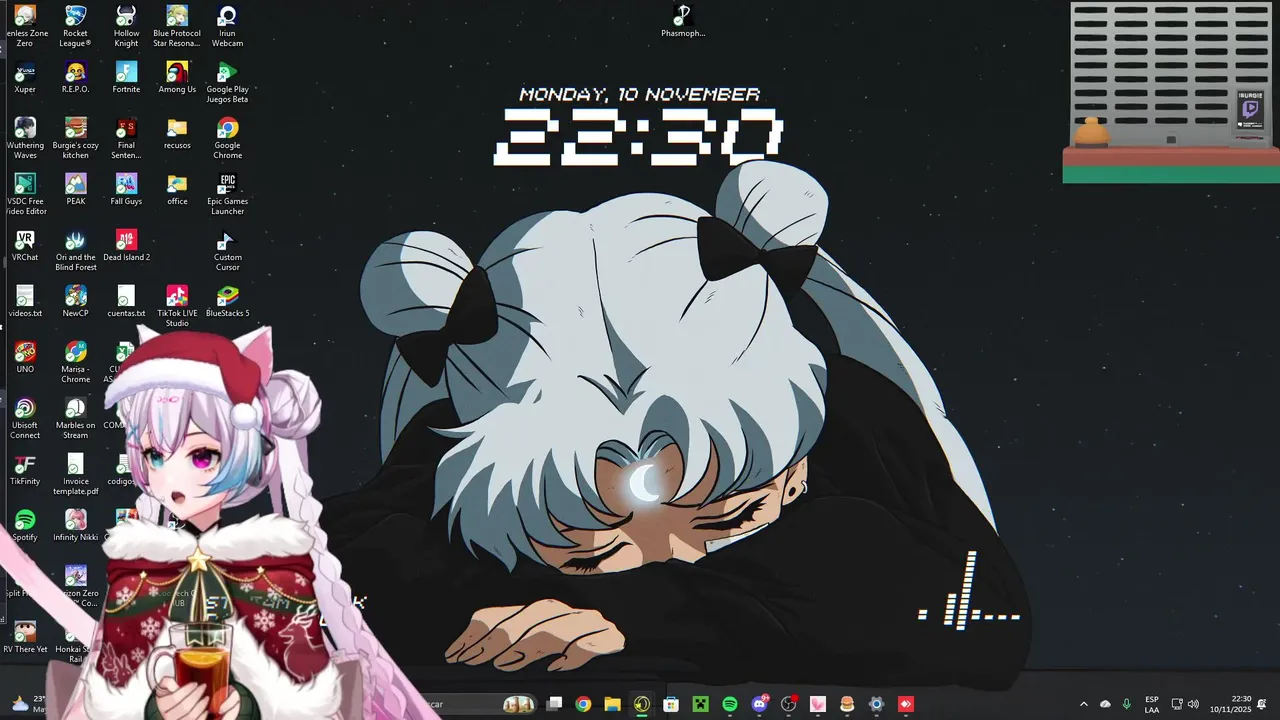Select the Phasmophobia desktop shortcut
This screenshot has width=1280, height=720.
(x=683, y=21)
